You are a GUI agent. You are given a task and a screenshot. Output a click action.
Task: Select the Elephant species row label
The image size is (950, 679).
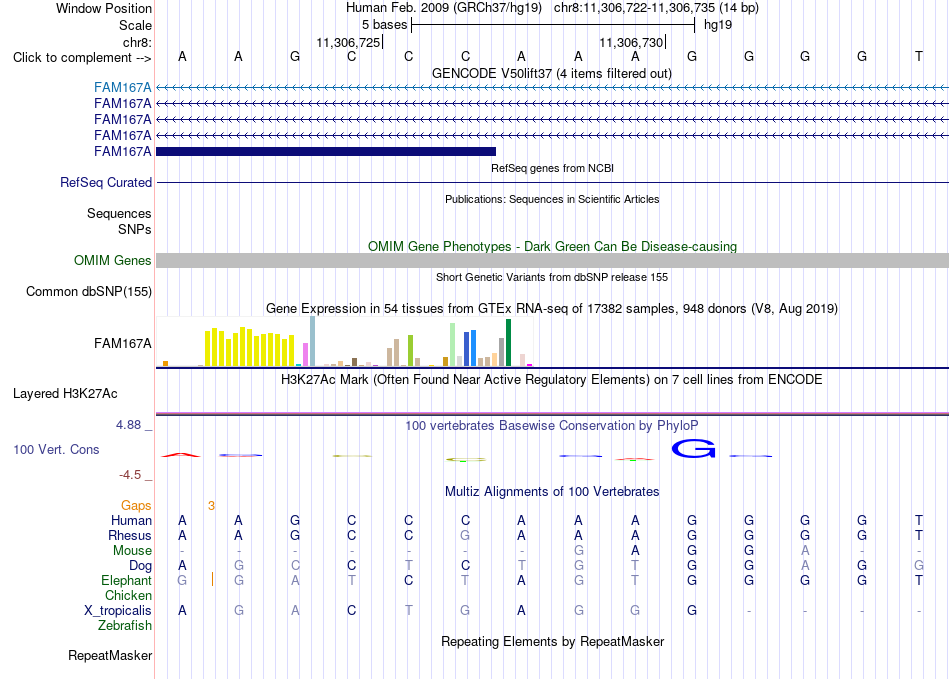[x=126, y=580]
